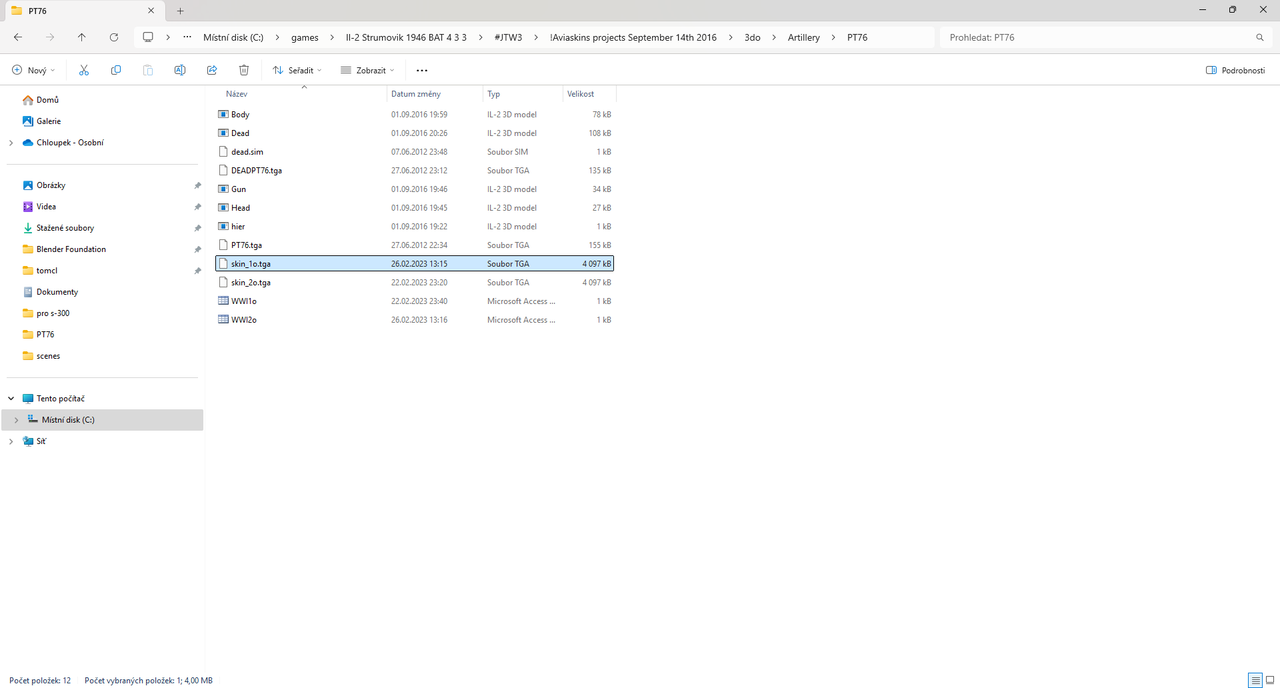Go back with the left arrow
The height and width of the screenshot is (688, 1280).
(18, 37)
